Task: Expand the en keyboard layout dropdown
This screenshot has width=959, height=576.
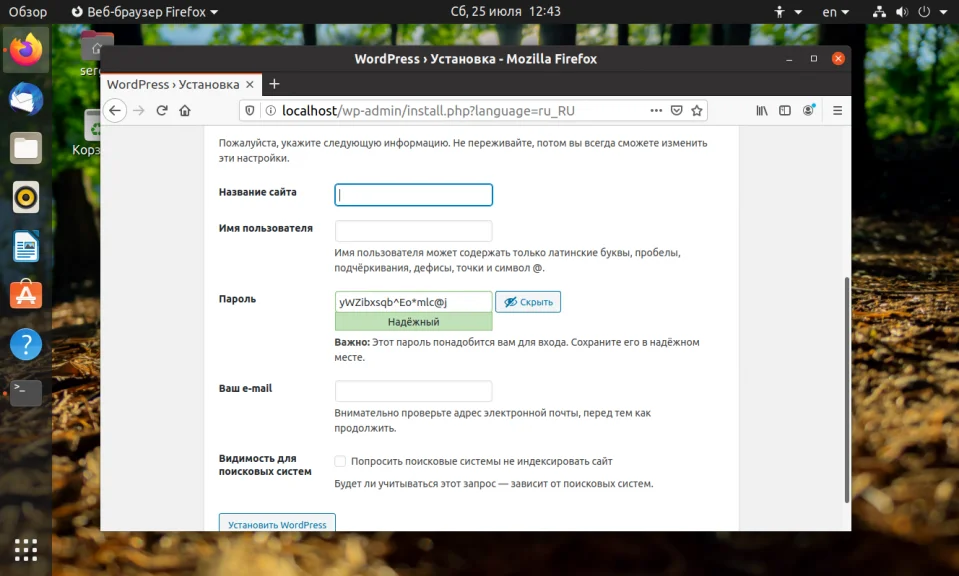Action: (836, 12)
